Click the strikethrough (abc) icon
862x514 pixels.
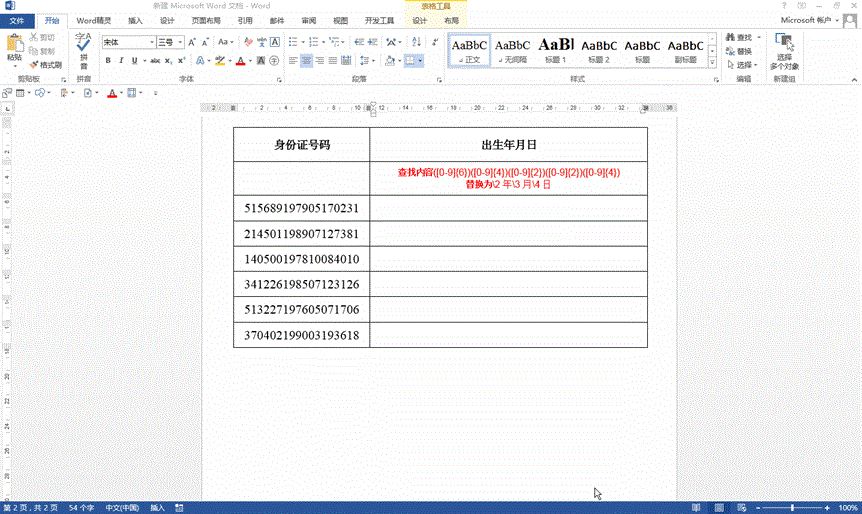154,61
